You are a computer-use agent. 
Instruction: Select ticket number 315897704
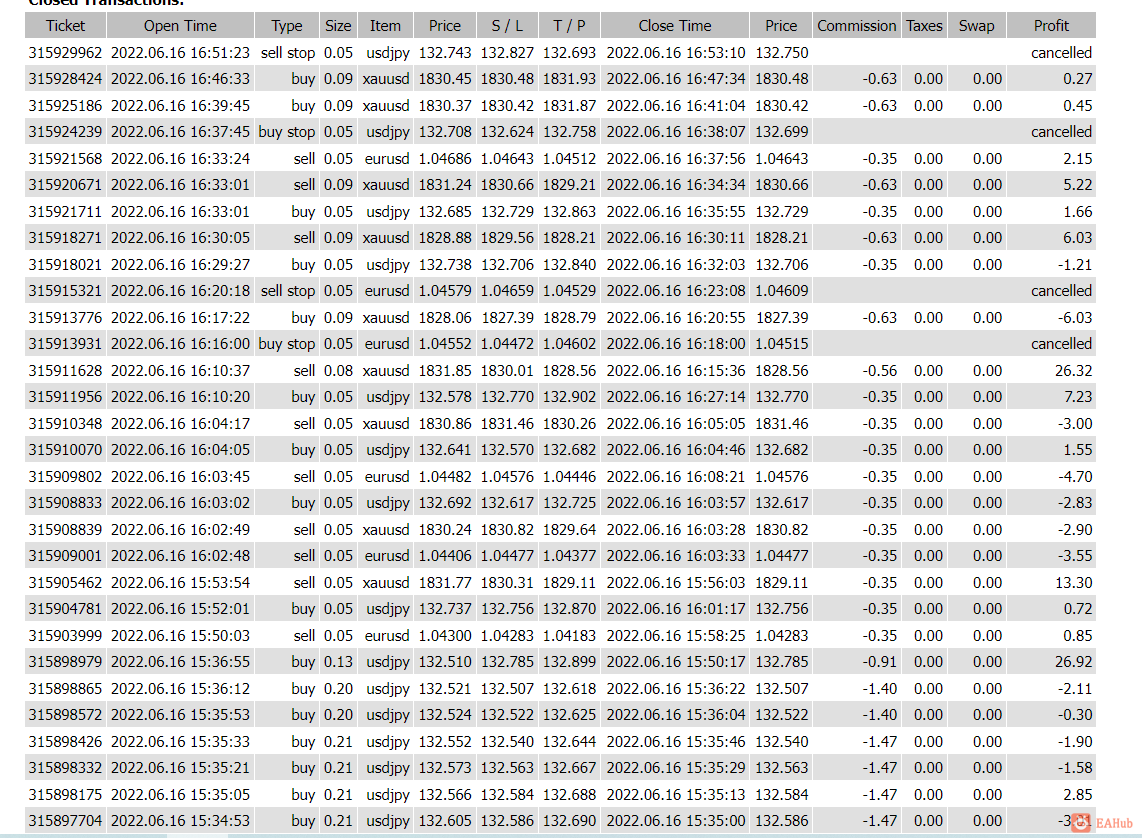(66, 821)
